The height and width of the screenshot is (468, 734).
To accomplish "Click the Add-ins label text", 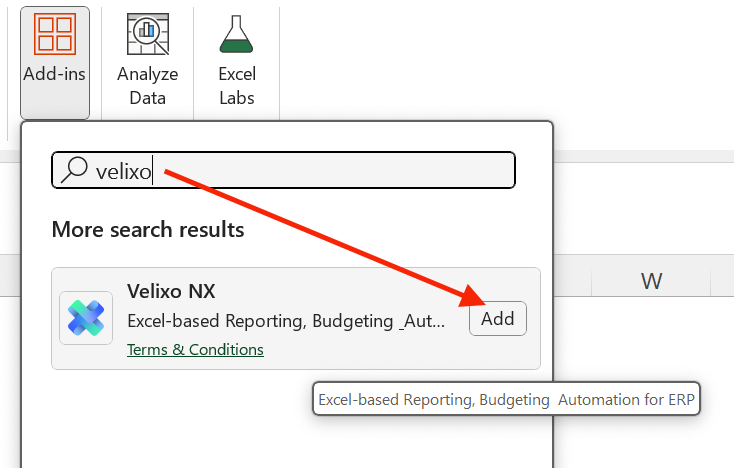I will pyautogui.click(x=54, y=74).
